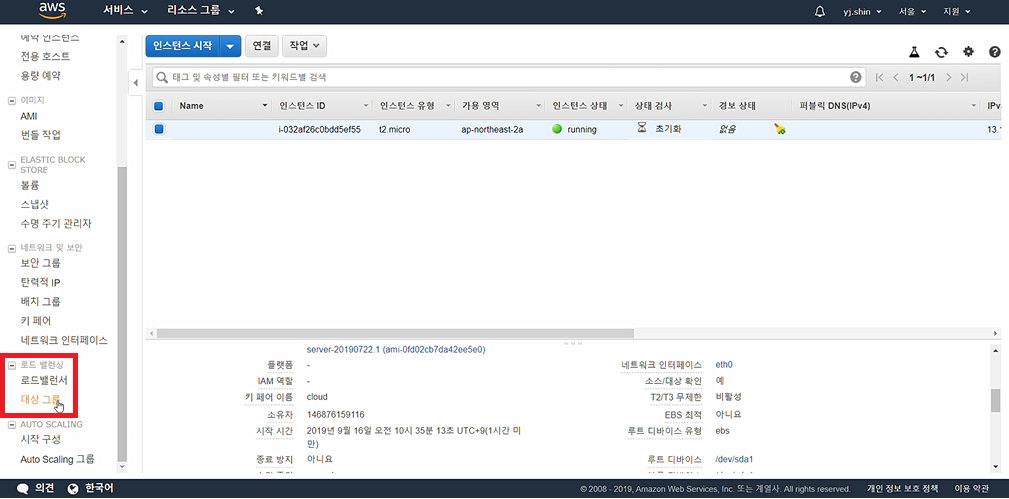This screenshot has height=499, width=1009.
Task: Open 배치 그룹 in sidebar
Action: pyautogui.click(x=41, y=301)
